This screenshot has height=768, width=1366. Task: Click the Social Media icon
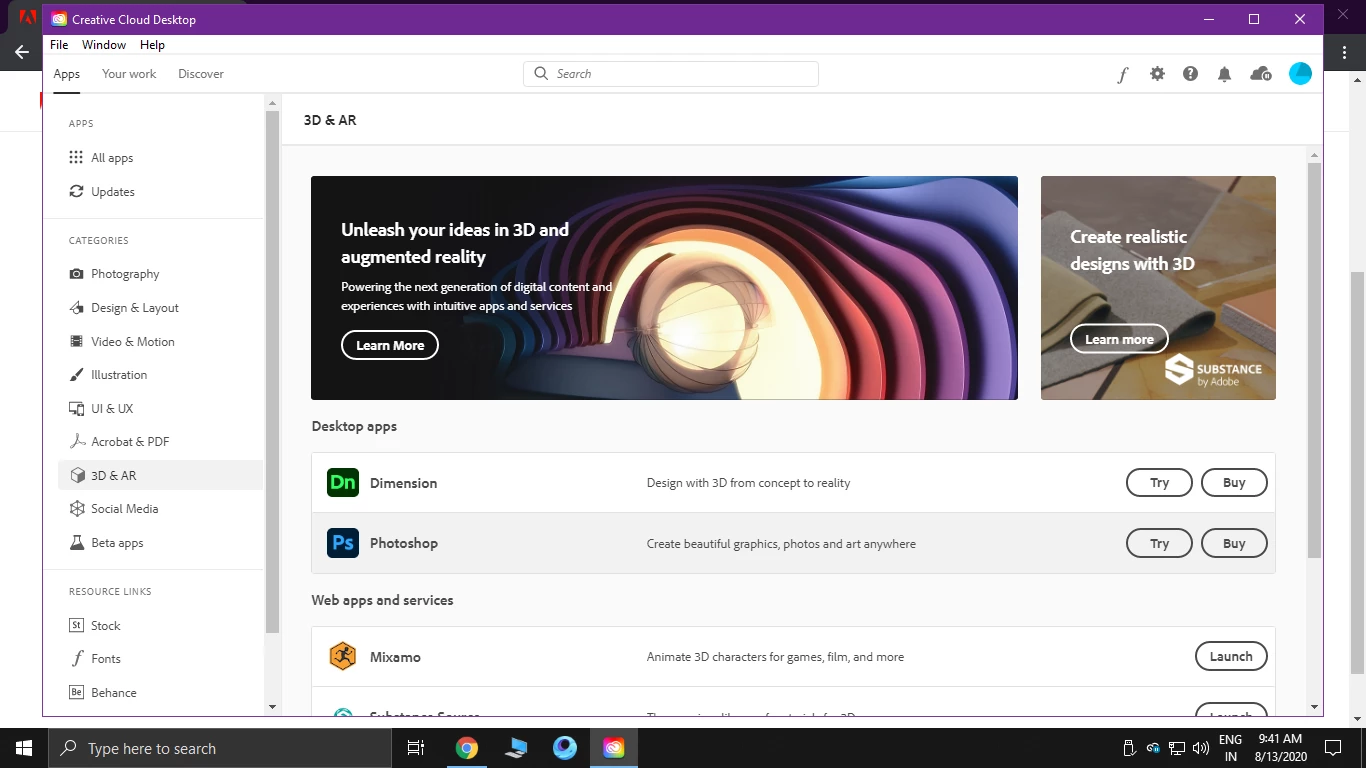pos(76,509)
